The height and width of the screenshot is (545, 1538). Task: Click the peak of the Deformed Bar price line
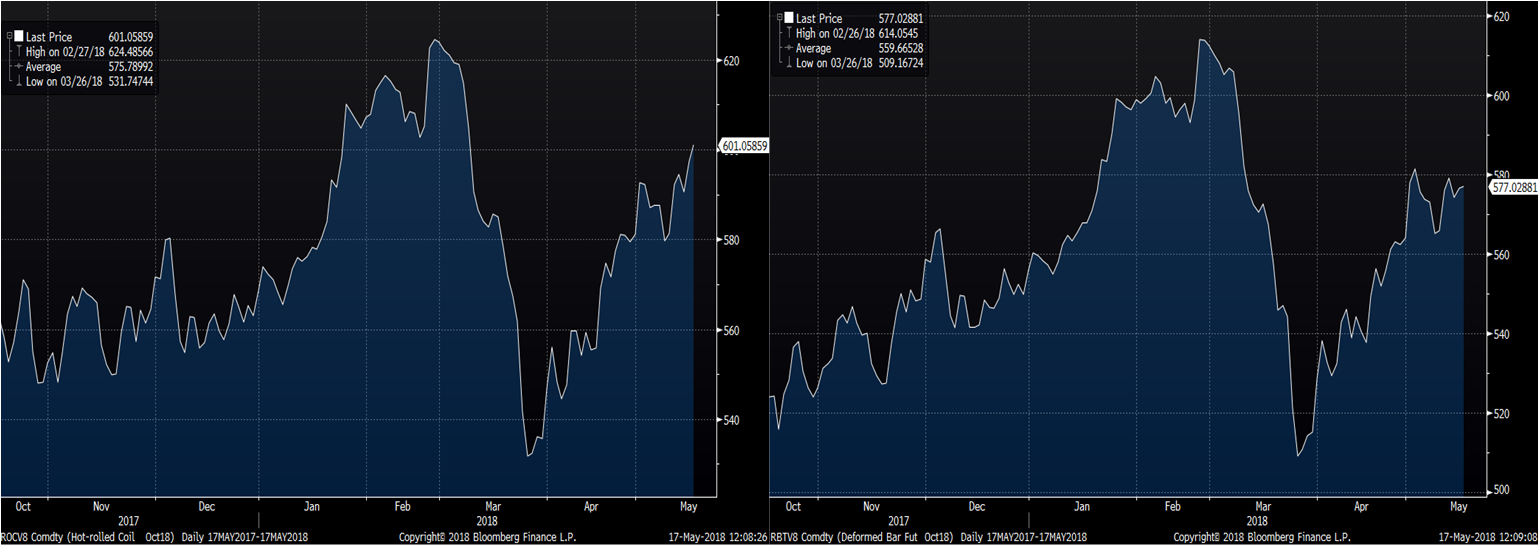coord(1200,40)
